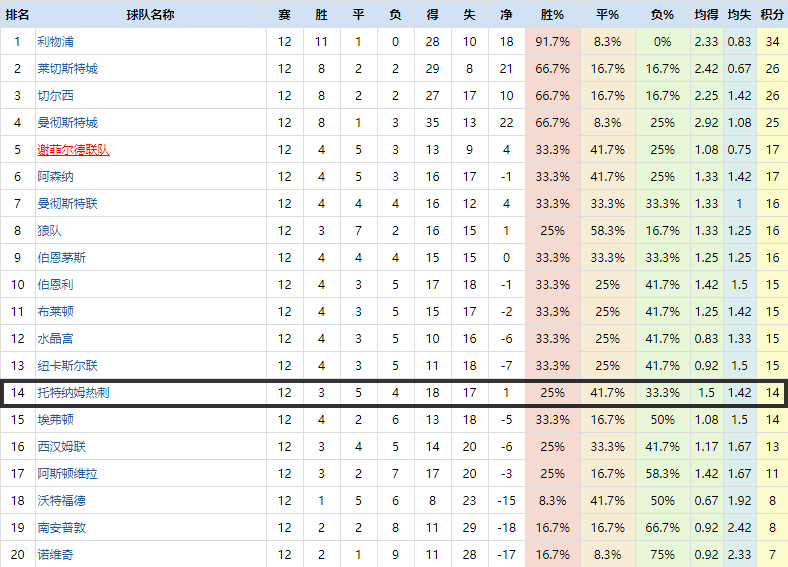788x567 pixels.
Task: Click the 阿斯顿维拉 team name
Action: pyautogui.click(x=67, y=474)
